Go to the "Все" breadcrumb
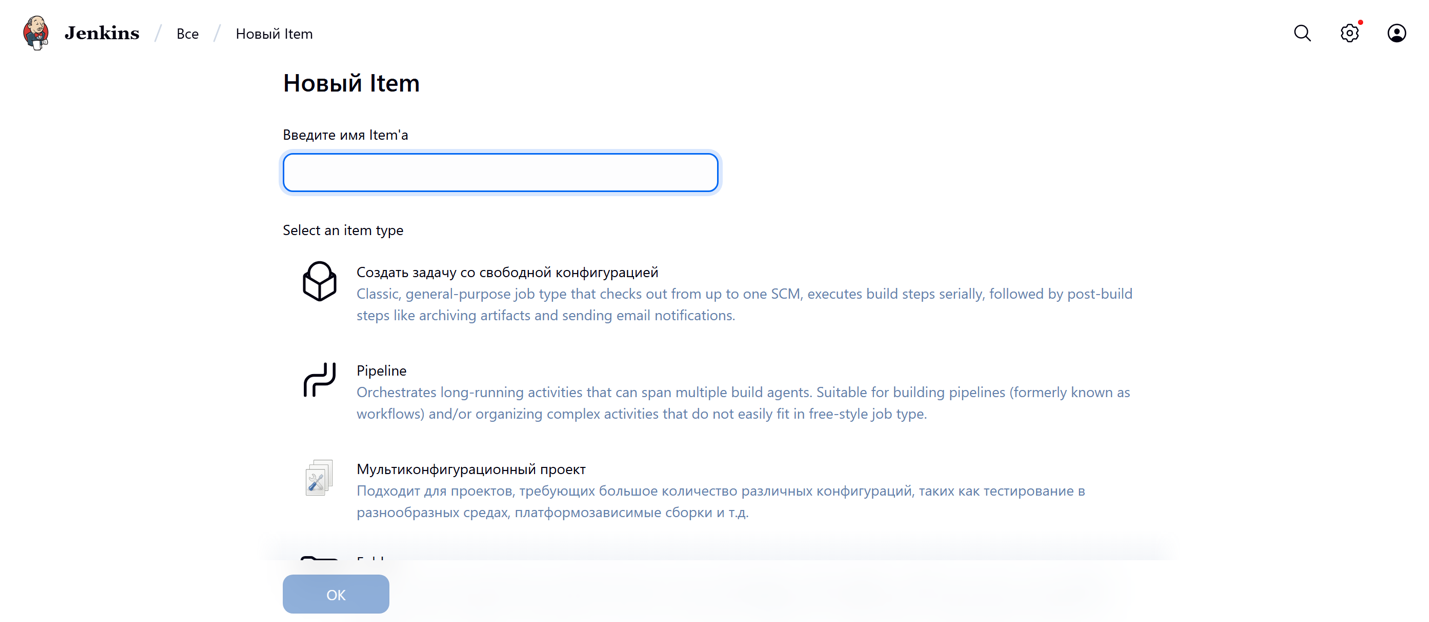Screen dimensions: 1429x622 tap(187, 34)
